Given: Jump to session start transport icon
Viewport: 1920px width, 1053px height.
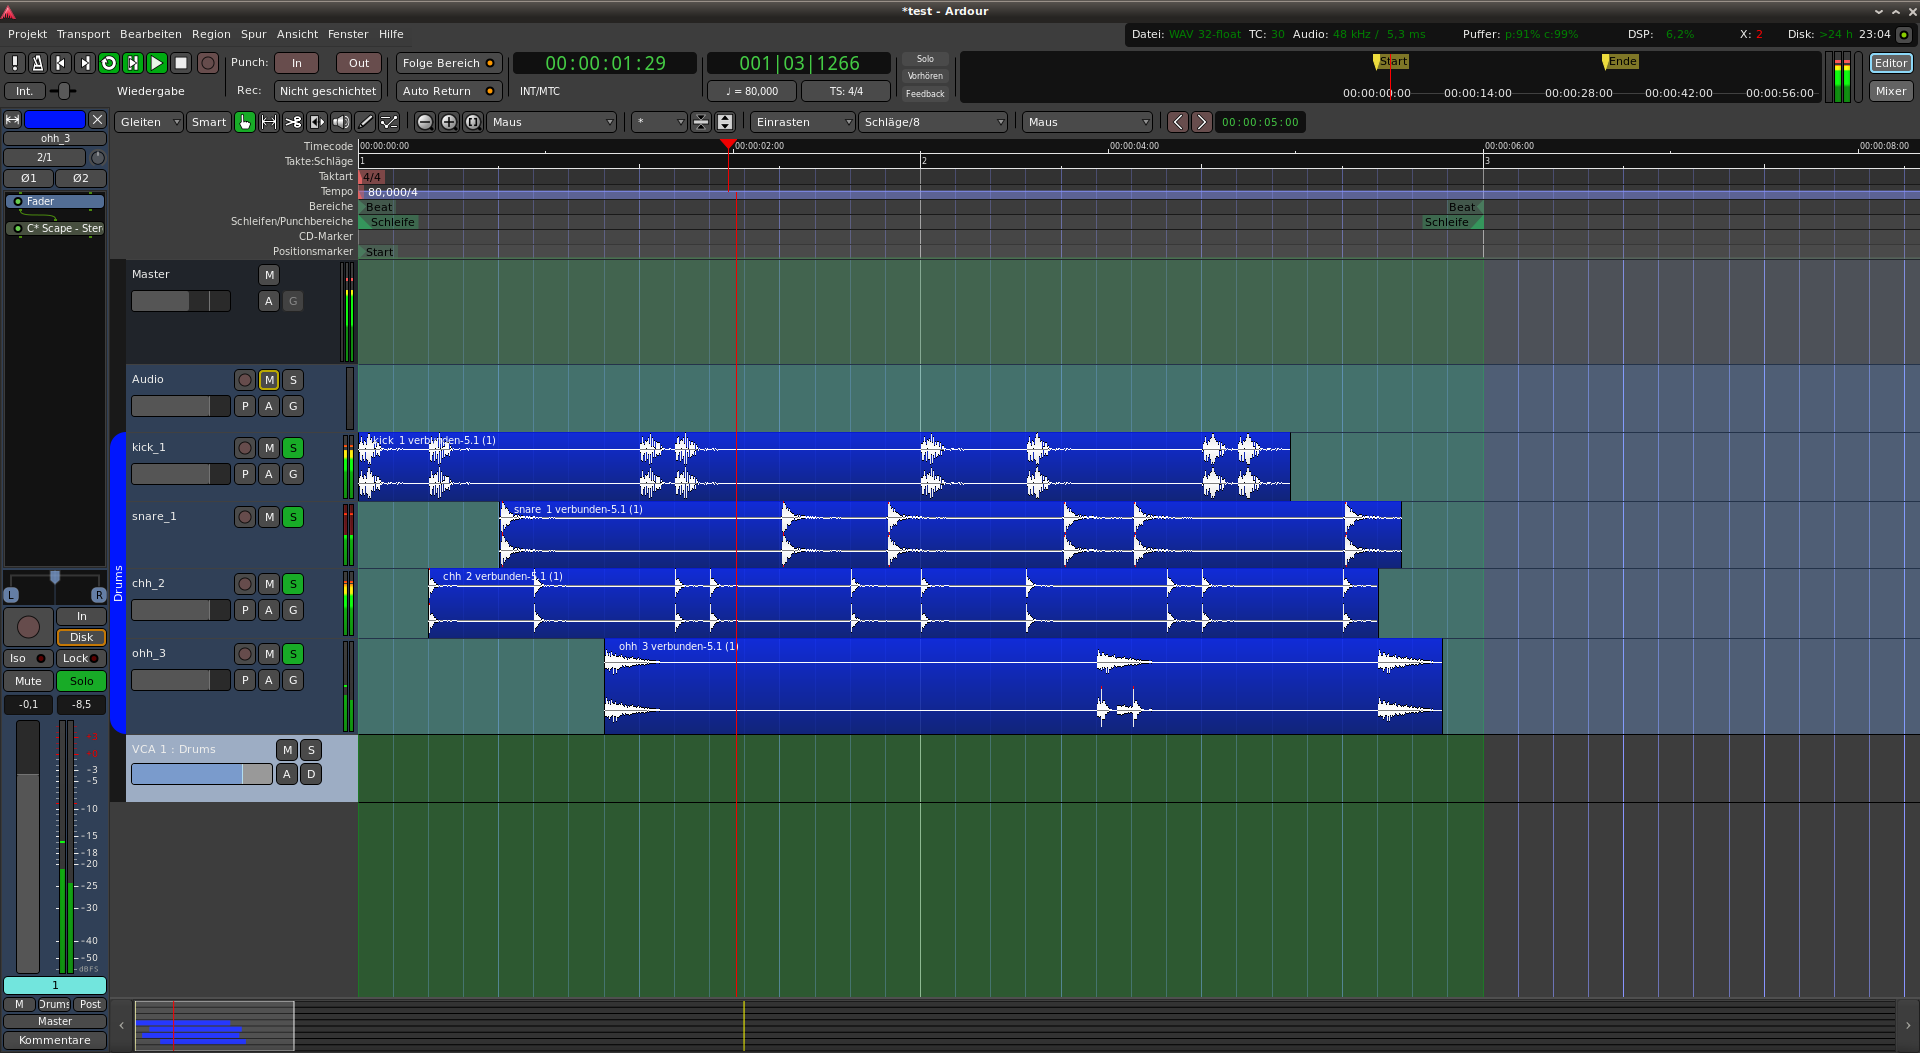Looking at the screenshot, I should (61, 63).
